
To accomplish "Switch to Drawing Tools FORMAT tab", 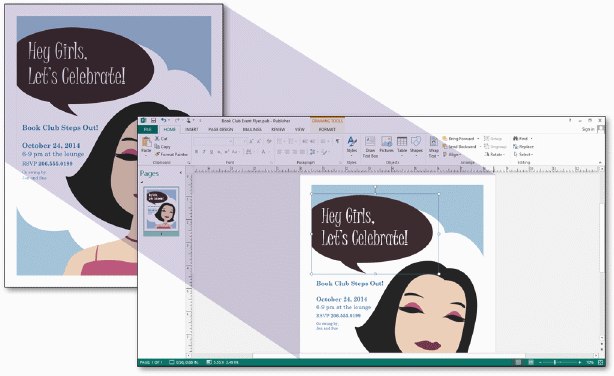I will 327,129.
